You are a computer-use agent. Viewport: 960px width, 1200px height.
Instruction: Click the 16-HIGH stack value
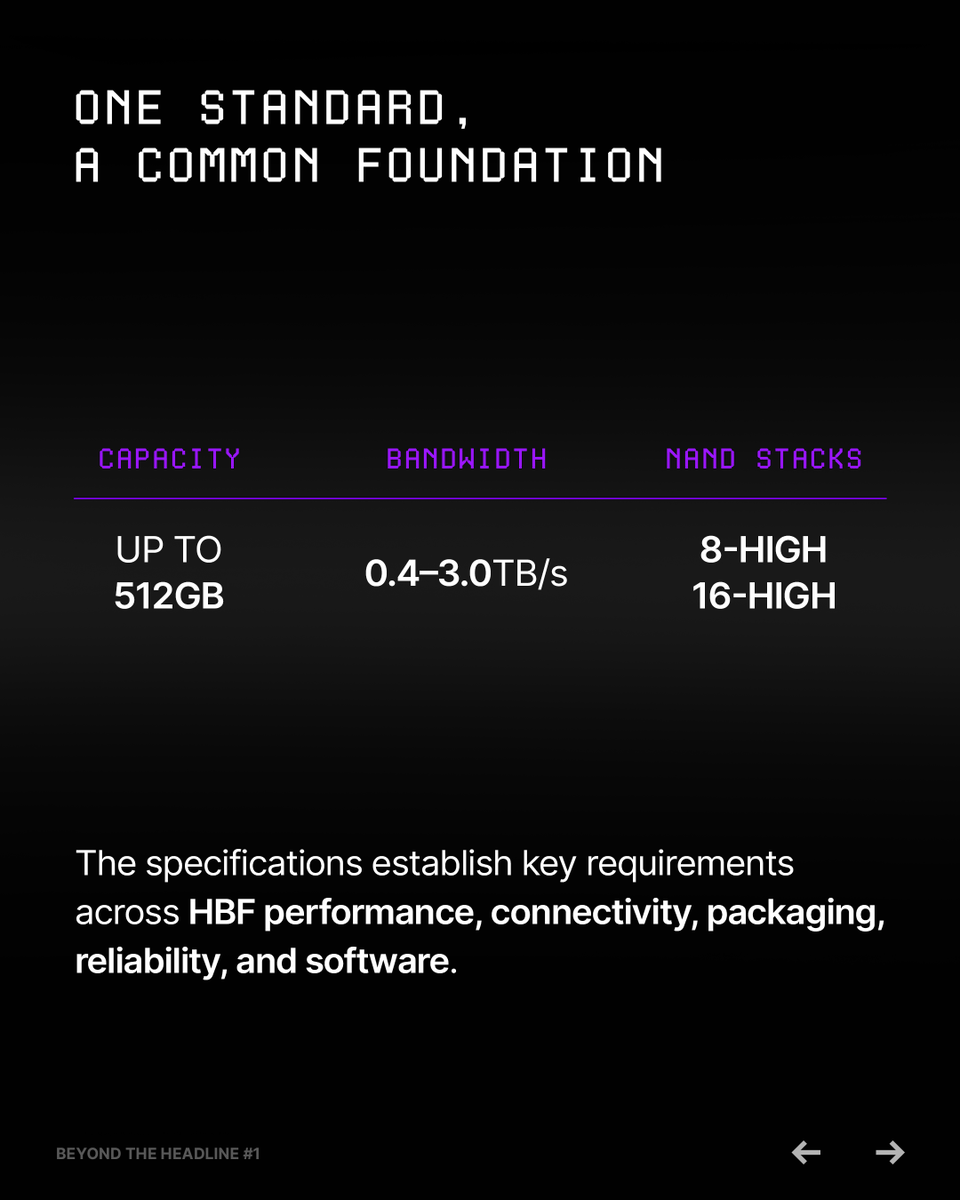click(764, 596)
